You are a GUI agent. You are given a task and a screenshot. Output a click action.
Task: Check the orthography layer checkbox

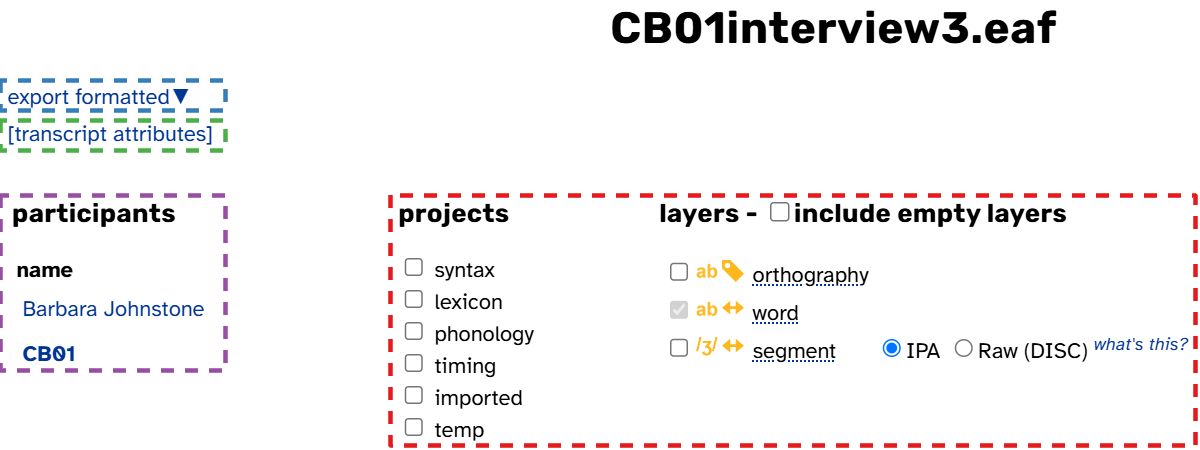tap(679, 272)
